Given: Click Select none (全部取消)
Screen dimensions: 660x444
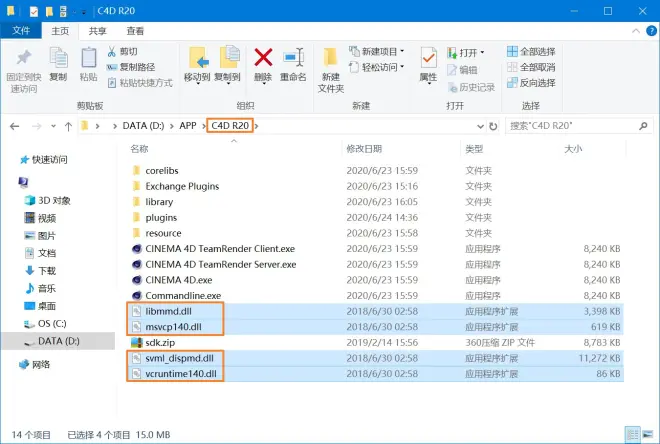Looking at the screenshot, I should pos(531,67).
